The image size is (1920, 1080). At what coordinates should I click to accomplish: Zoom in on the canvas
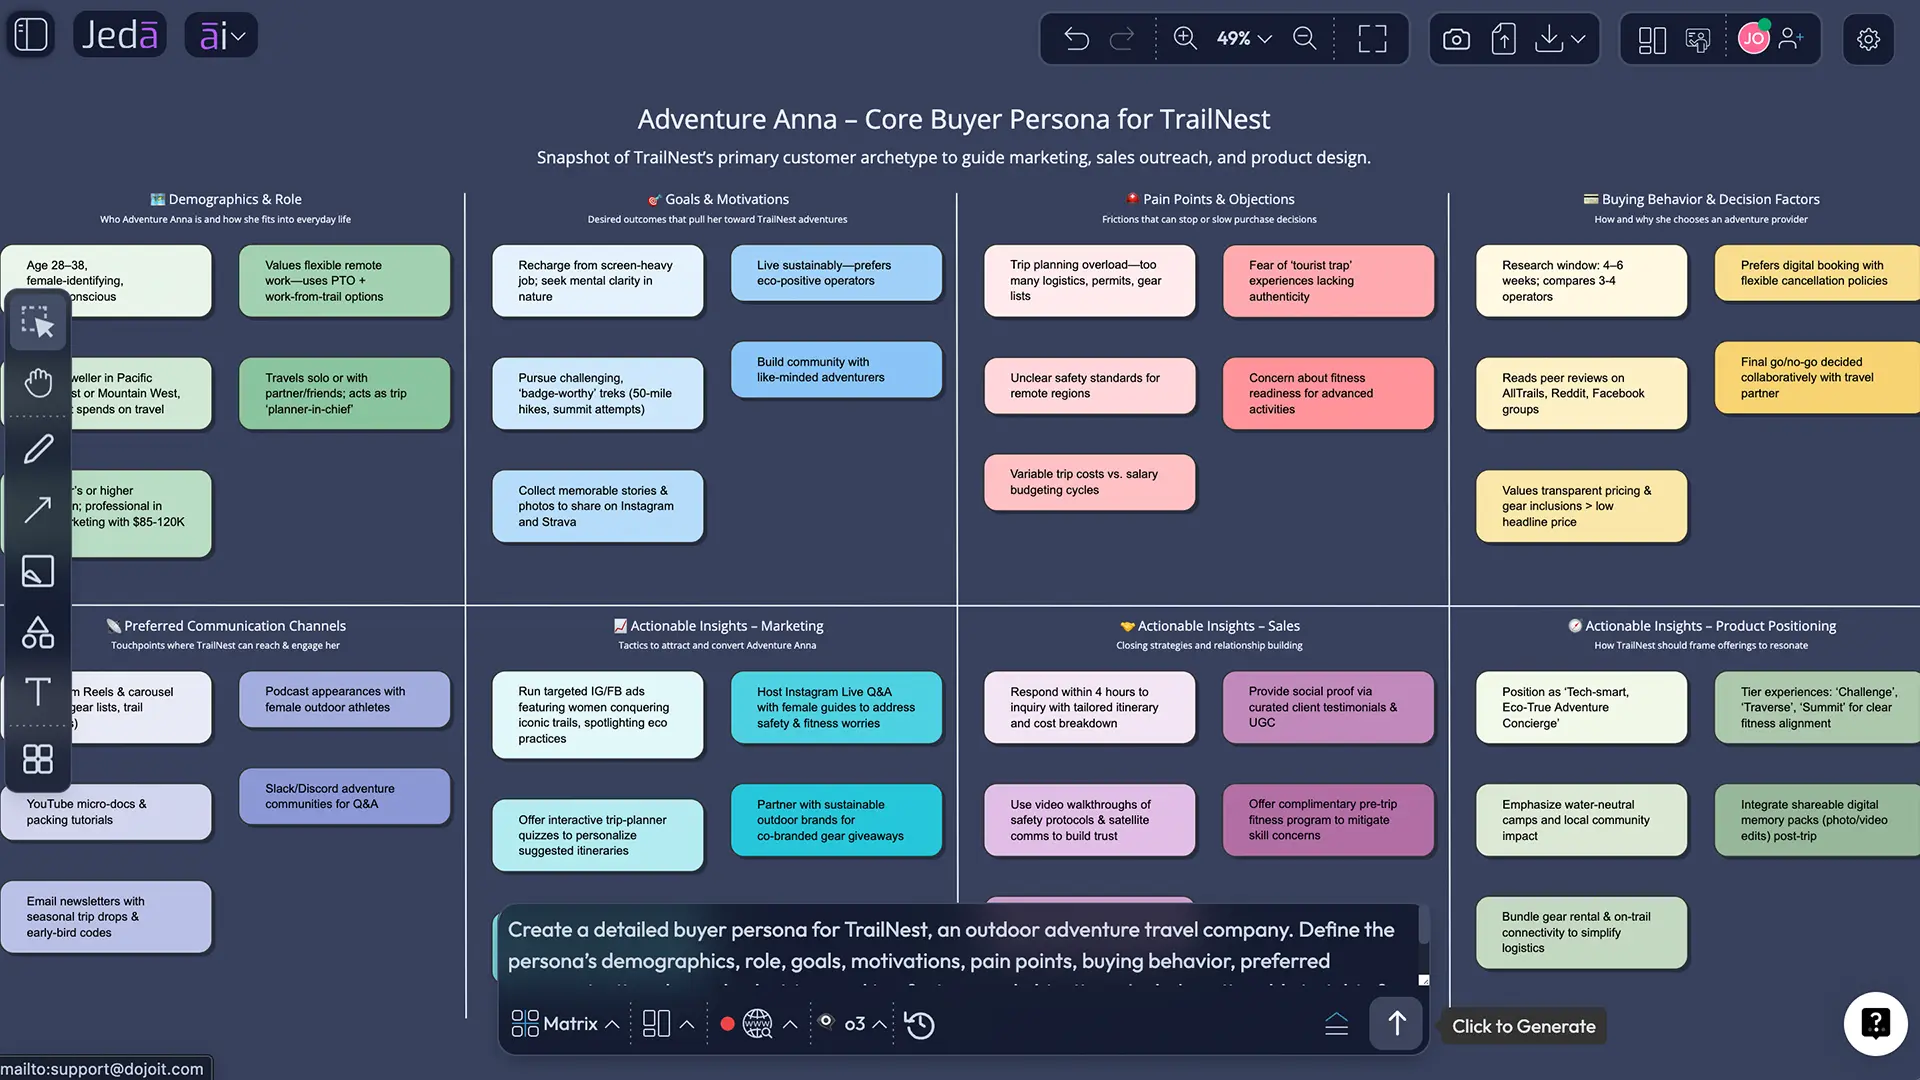[1185, 38]
